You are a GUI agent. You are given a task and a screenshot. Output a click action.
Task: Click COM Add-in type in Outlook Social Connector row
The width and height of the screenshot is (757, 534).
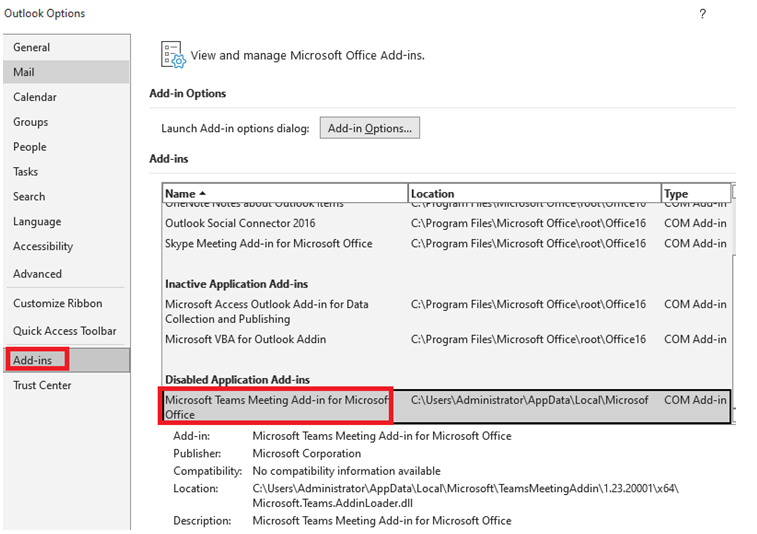click(695, 223)
